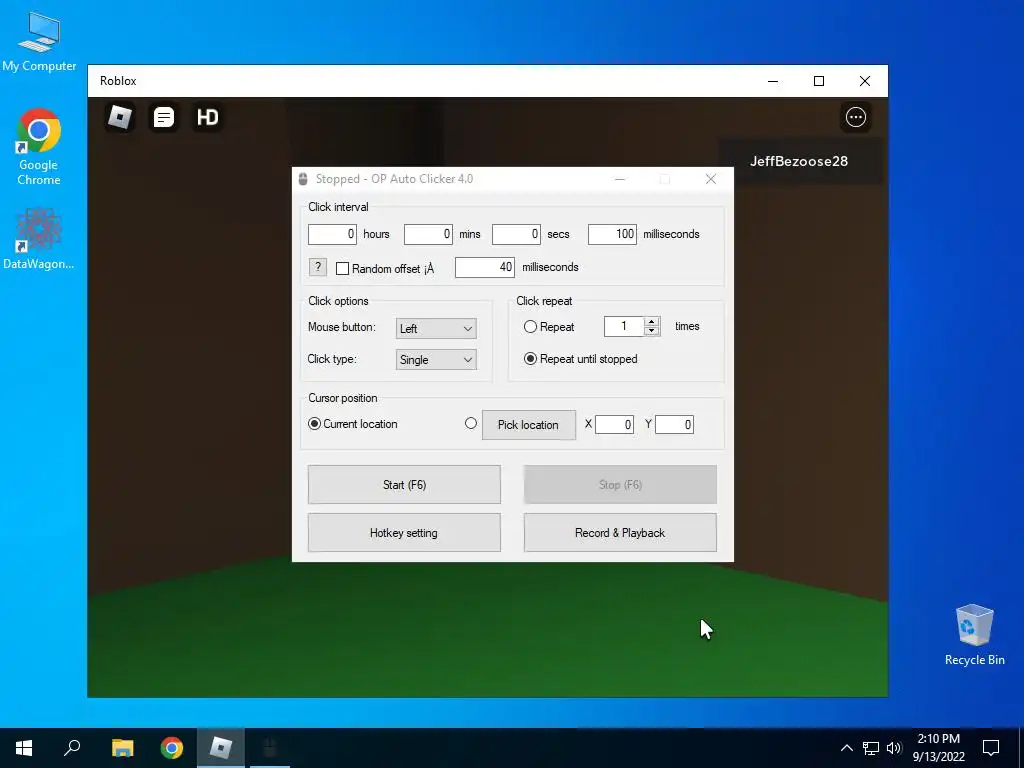Open File Explorer from the taskbar
Viewport: 1024px width, 768px height.
122,748
